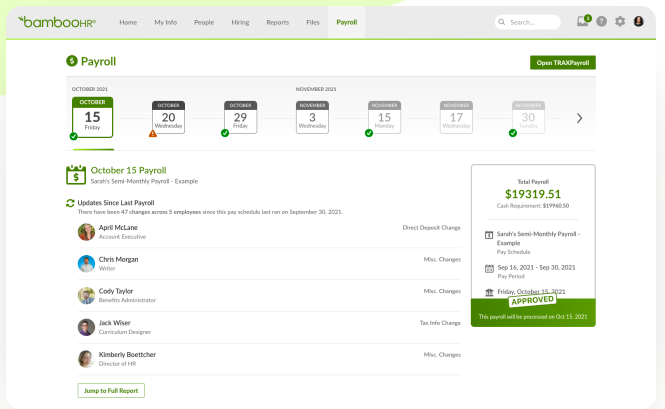665x409 pixels.
Task: Click Direct Deposit Change for April McLane
Action: tap(431, 228)
